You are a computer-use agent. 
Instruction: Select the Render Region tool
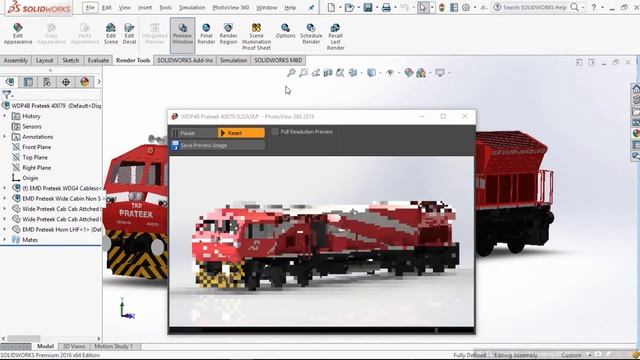[x=228, y=33]
